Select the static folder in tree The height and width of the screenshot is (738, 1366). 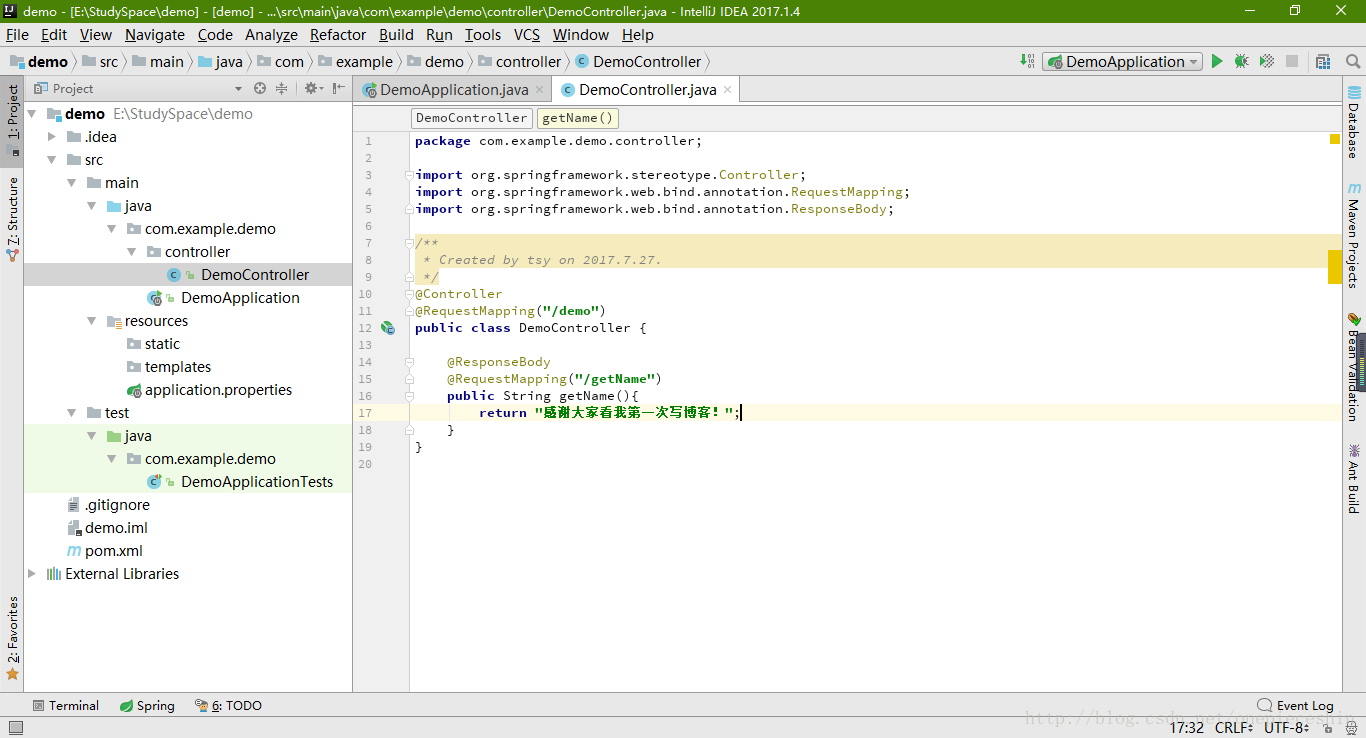(162, 344)
